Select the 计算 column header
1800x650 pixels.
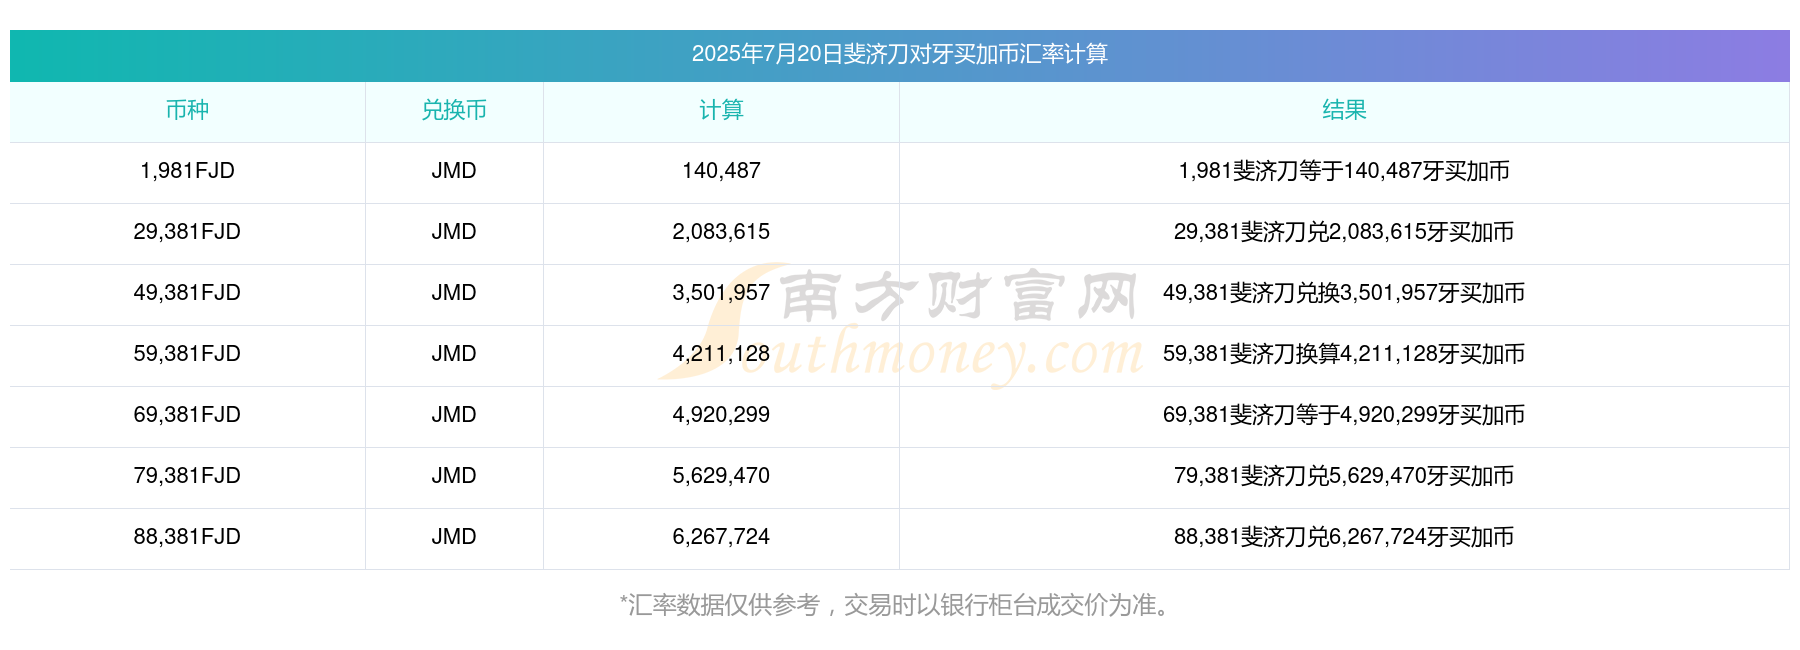click(721, 110)
